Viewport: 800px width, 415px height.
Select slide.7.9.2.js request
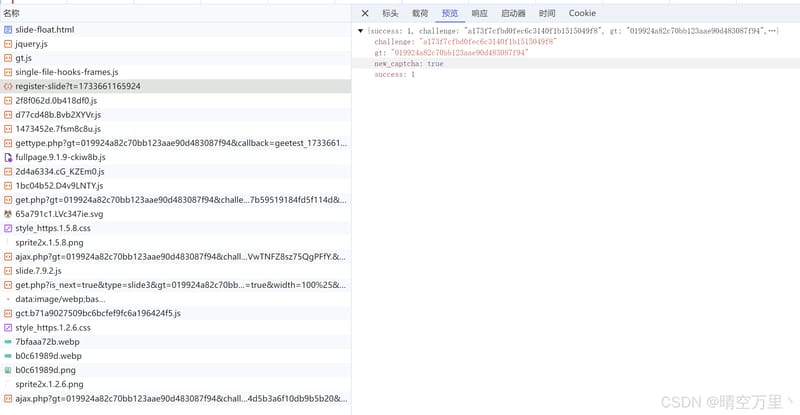[176, 271]
